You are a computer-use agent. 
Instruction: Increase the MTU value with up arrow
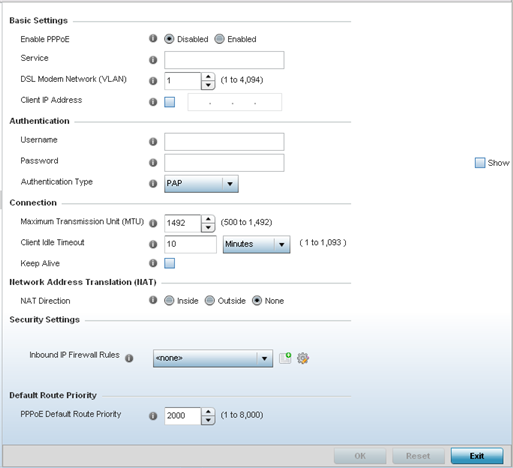[208, 219]
